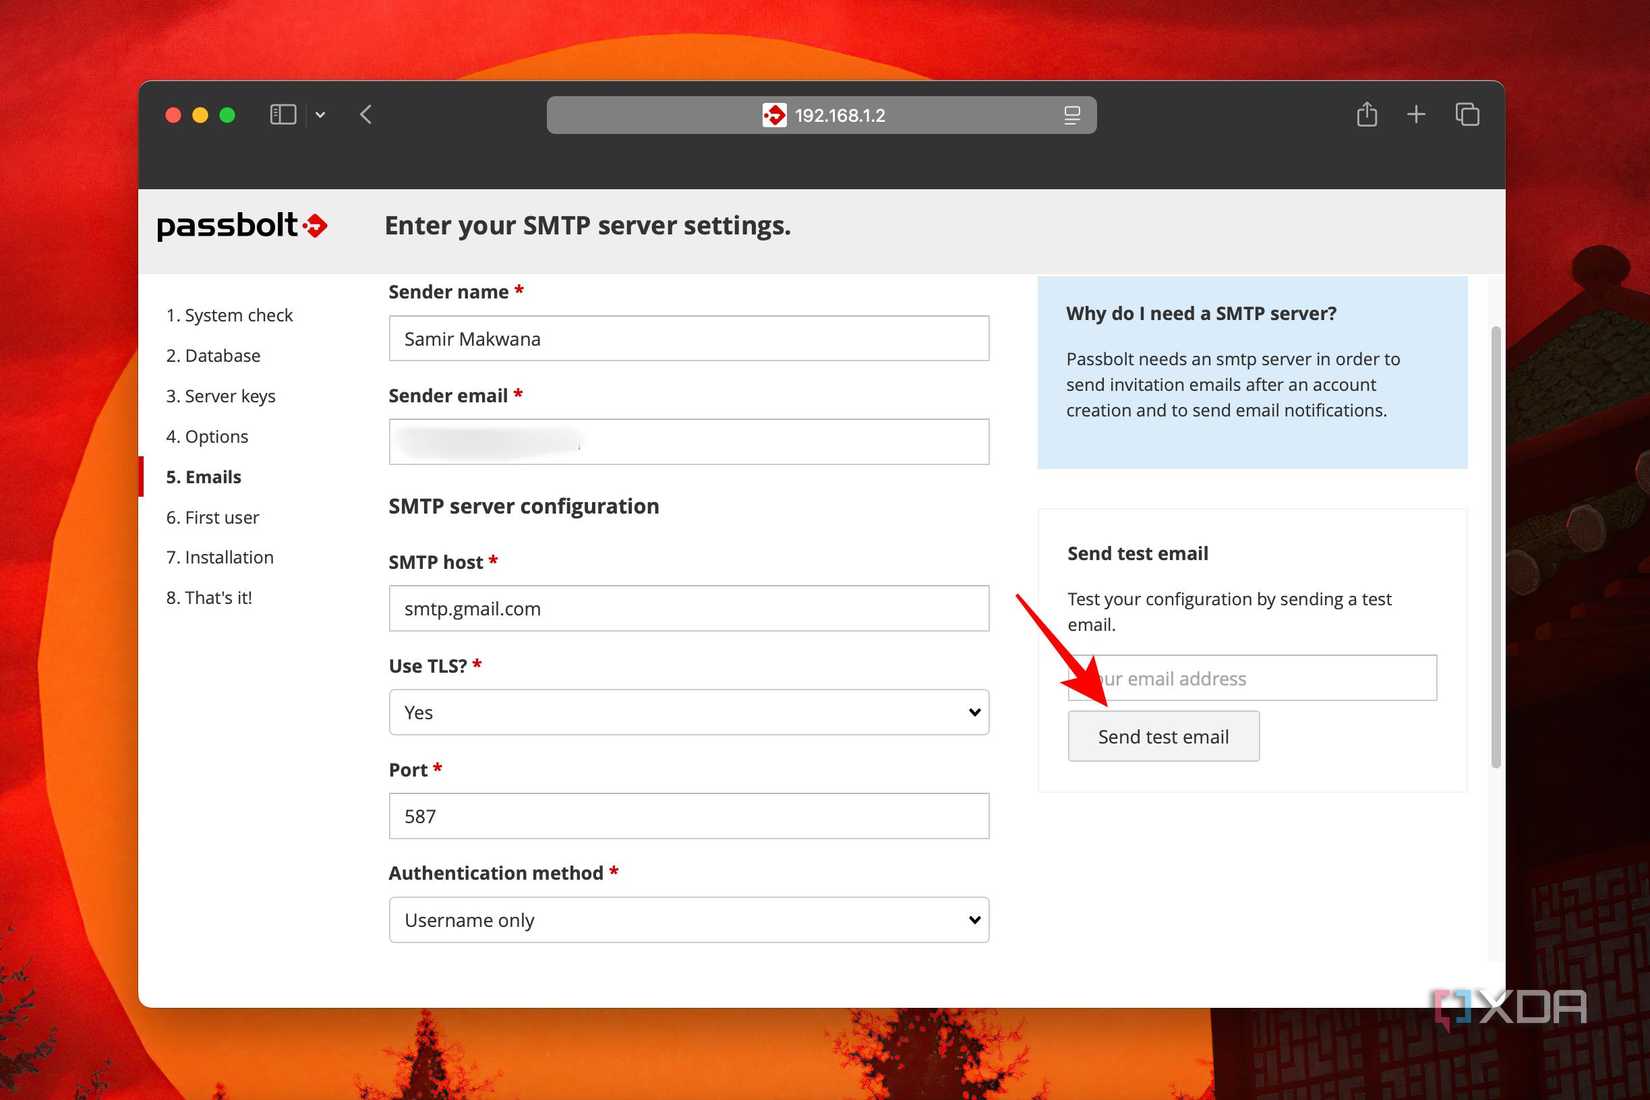Open the sidebar chevron dropdown
The image size is (1650, 1100).
click(320, 115)
